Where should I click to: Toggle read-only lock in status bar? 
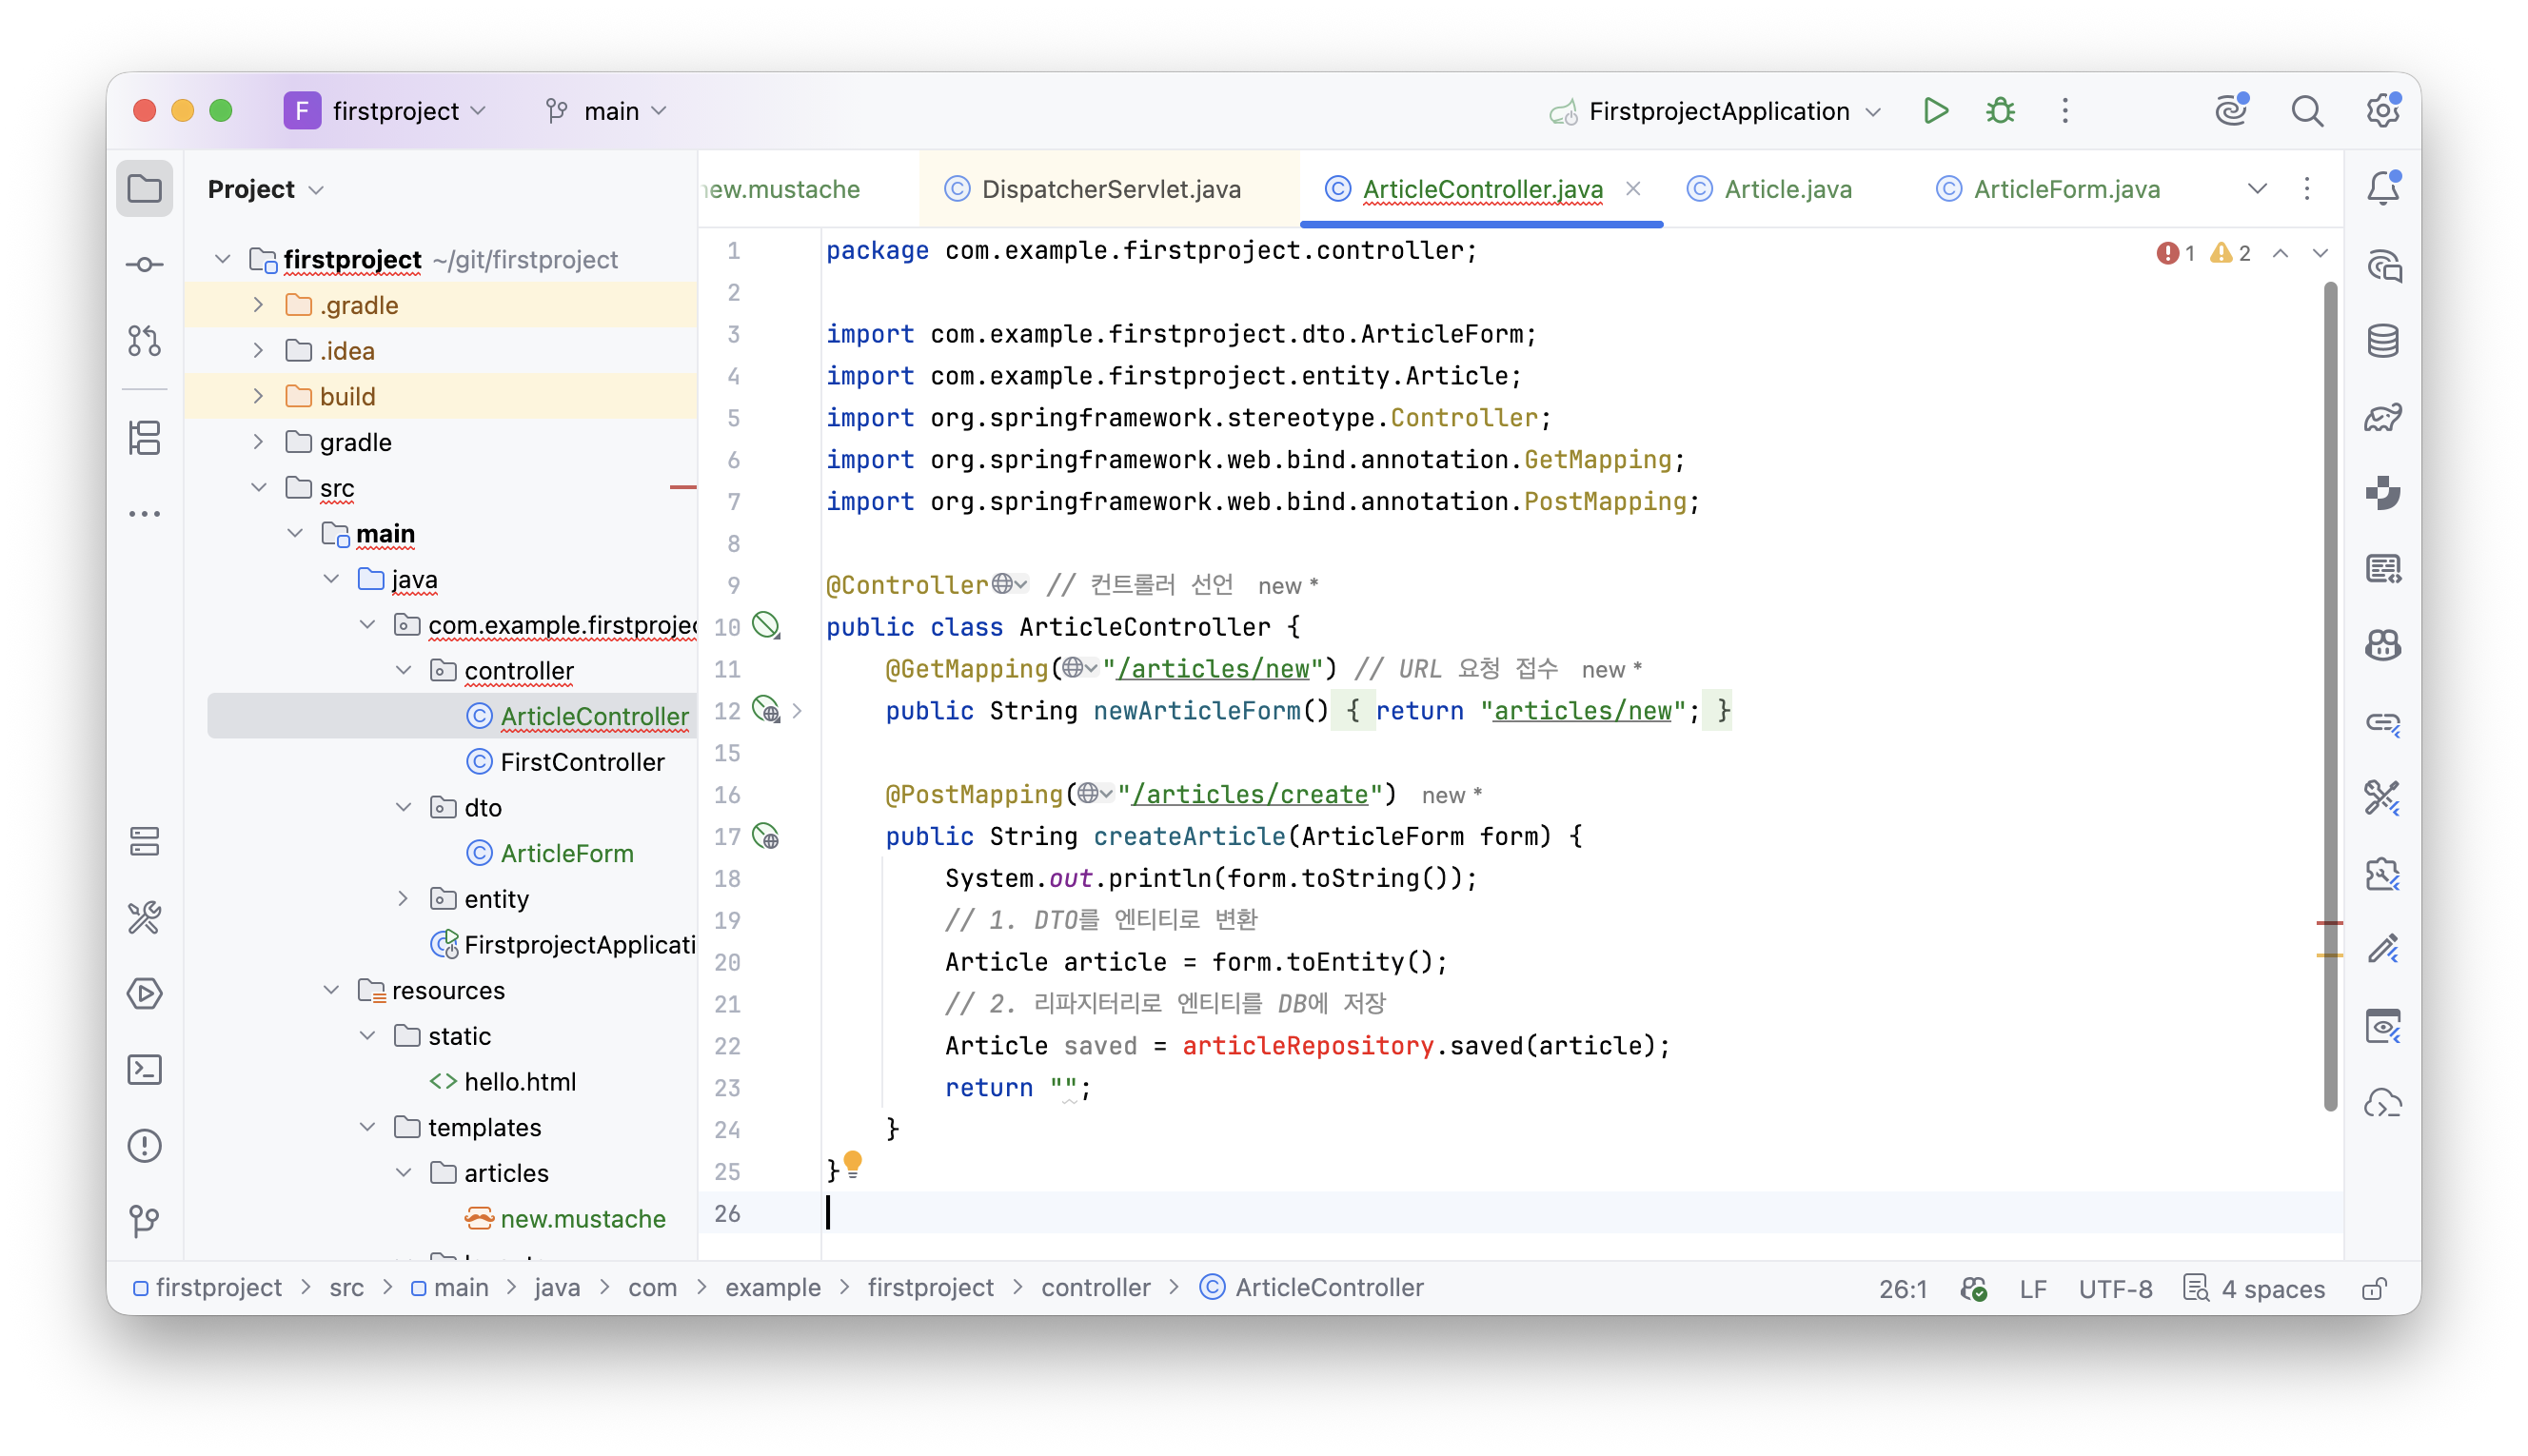pyautogui.click(x=2375, y=1289)
